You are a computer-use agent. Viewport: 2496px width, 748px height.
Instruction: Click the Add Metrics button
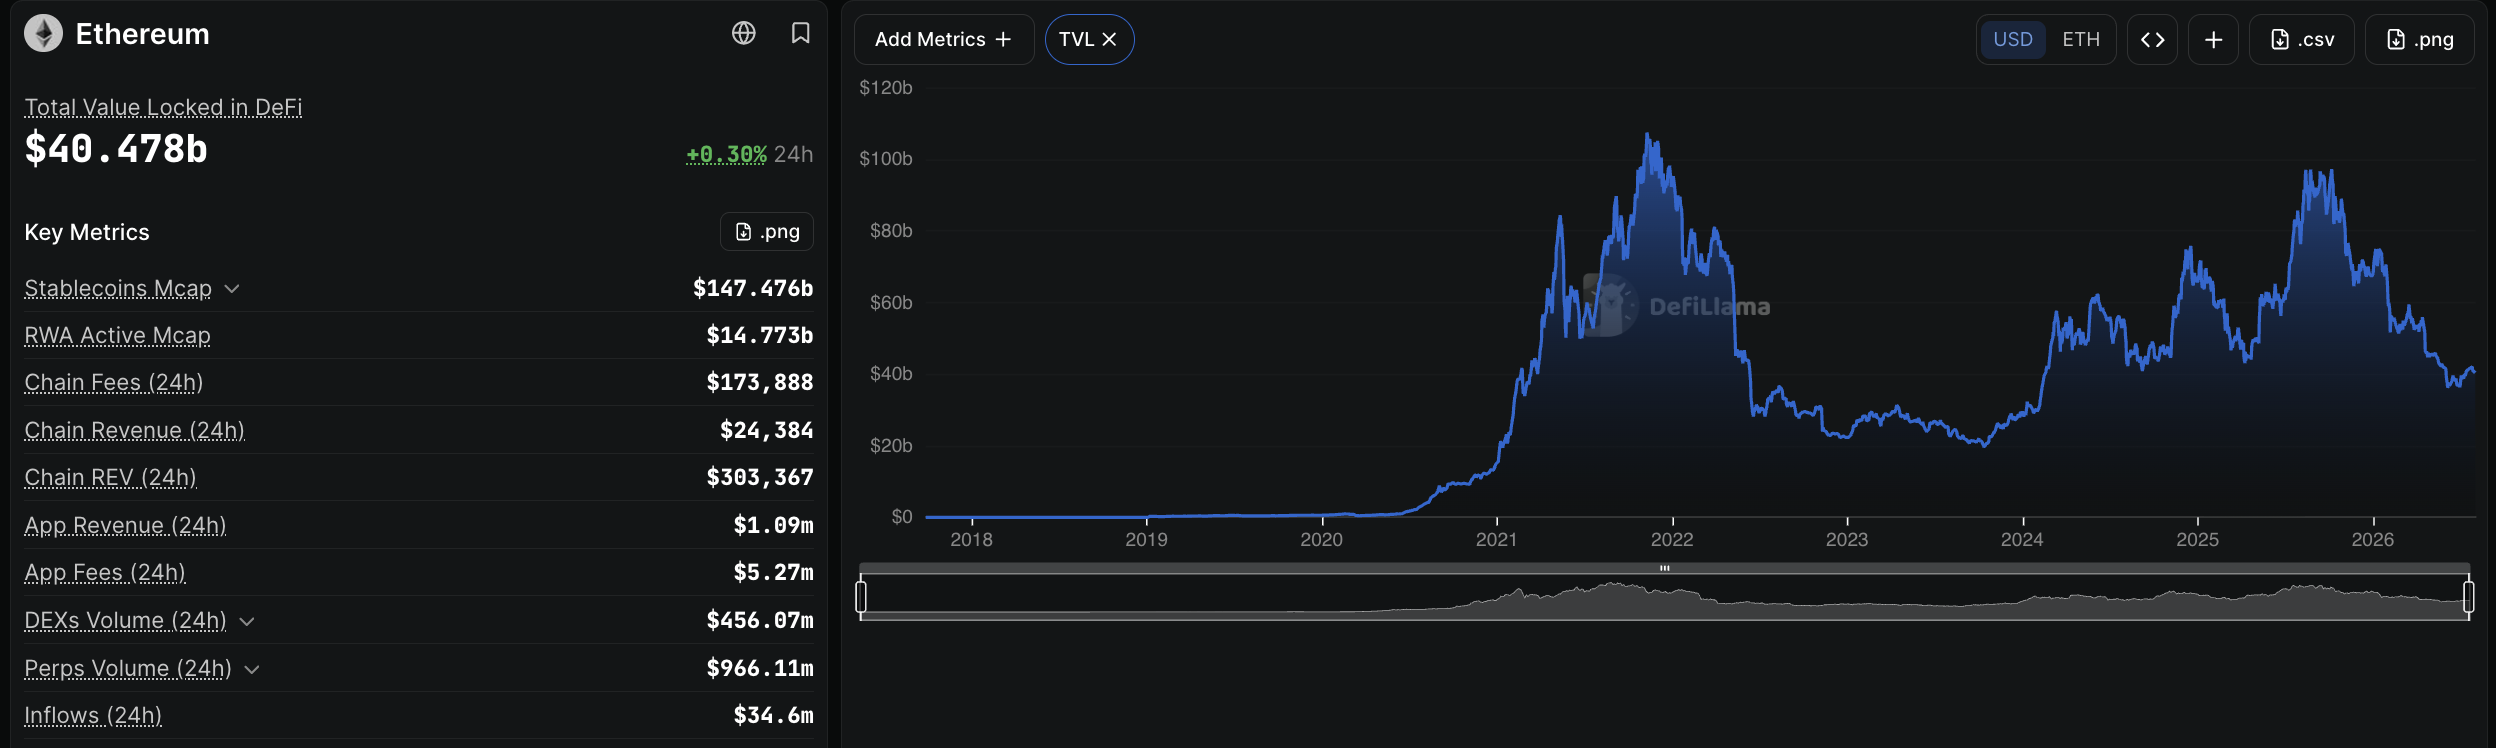coord(944,39)
